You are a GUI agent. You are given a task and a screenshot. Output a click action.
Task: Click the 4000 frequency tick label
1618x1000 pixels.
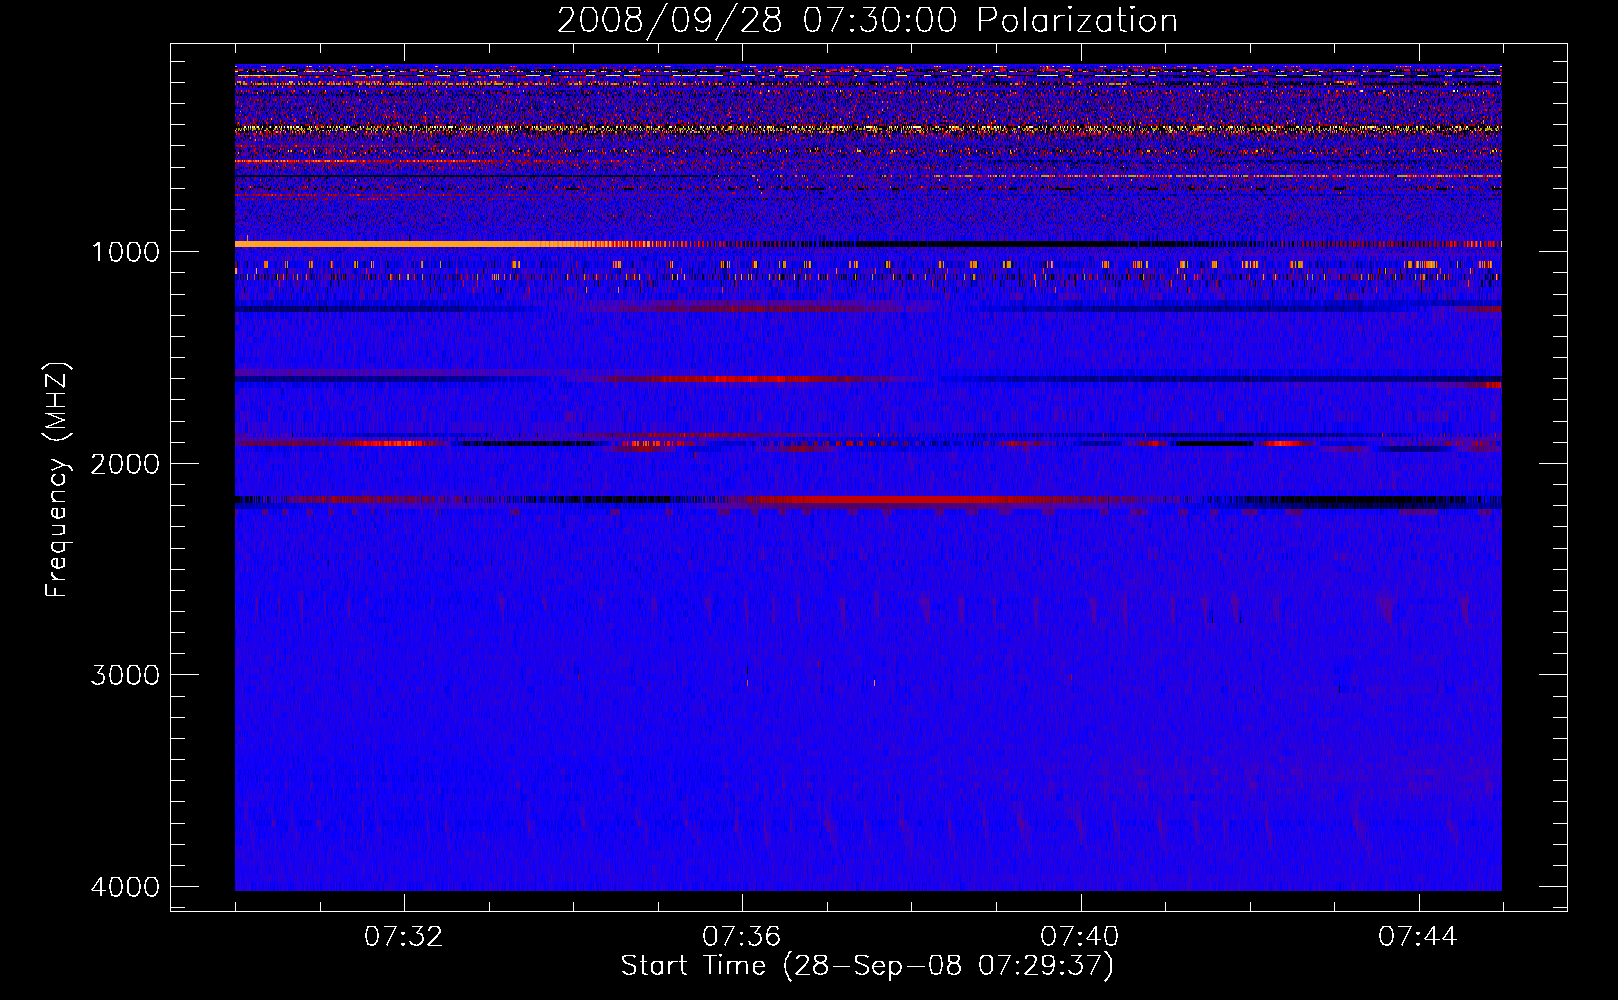tap(125, 887)
